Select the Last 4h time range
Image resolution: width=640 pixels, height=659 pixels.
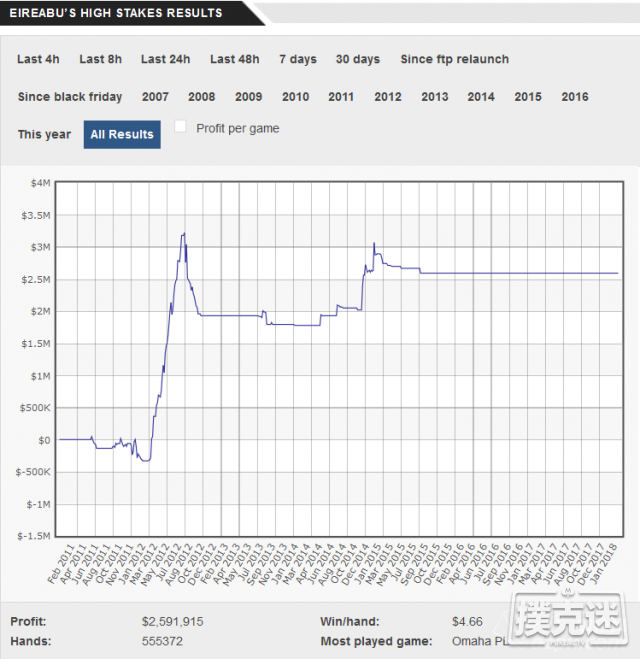(x=38, y=59)
